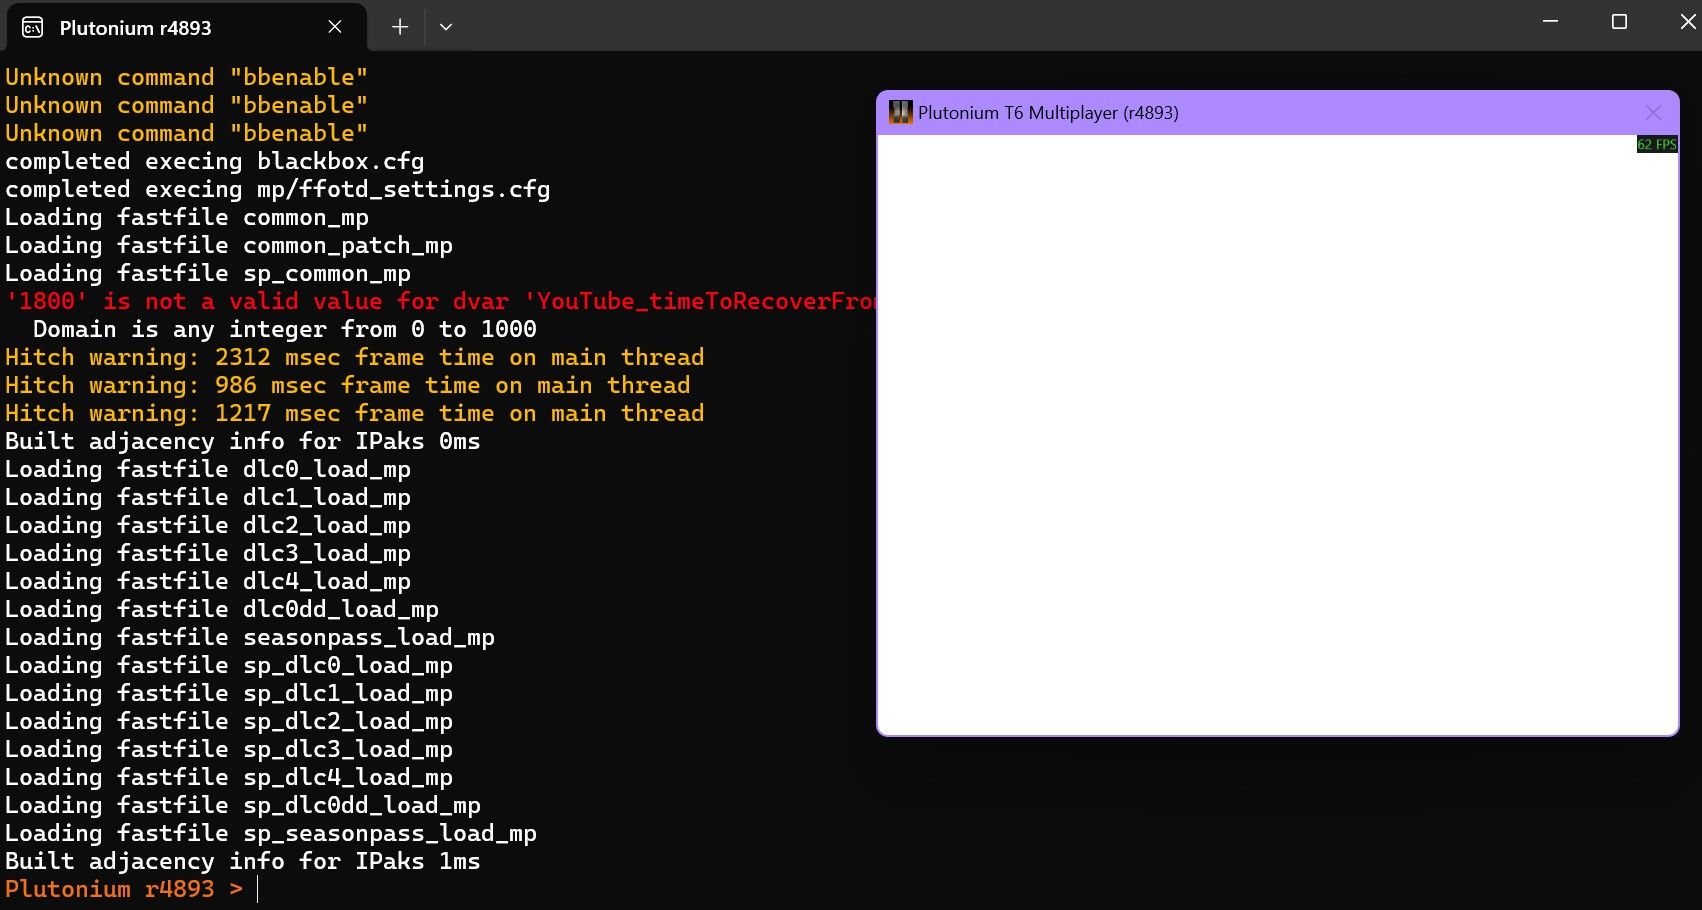Click "Loading fastfile dlc1_load_mp" line
The width and height of the screenshot is (1702, 910).
207,497
